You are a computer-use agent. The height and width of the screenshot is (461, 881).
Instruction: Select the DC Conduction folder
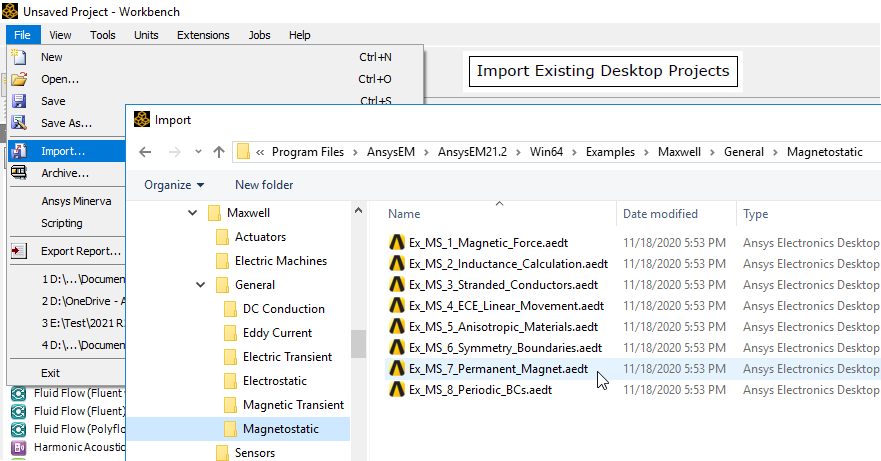284,309
